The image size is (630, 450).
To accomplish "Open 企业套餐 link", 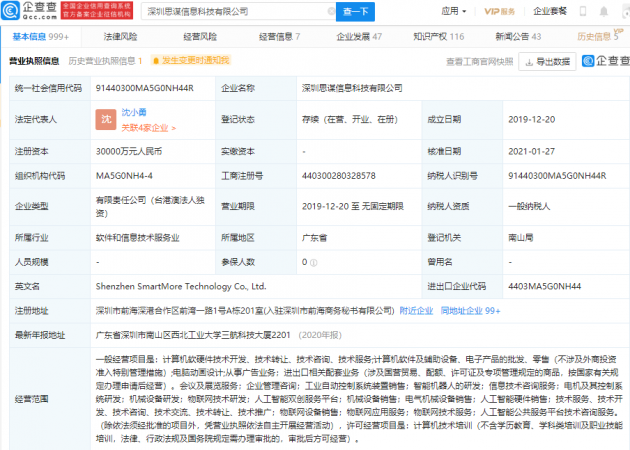I will point(550,11).
